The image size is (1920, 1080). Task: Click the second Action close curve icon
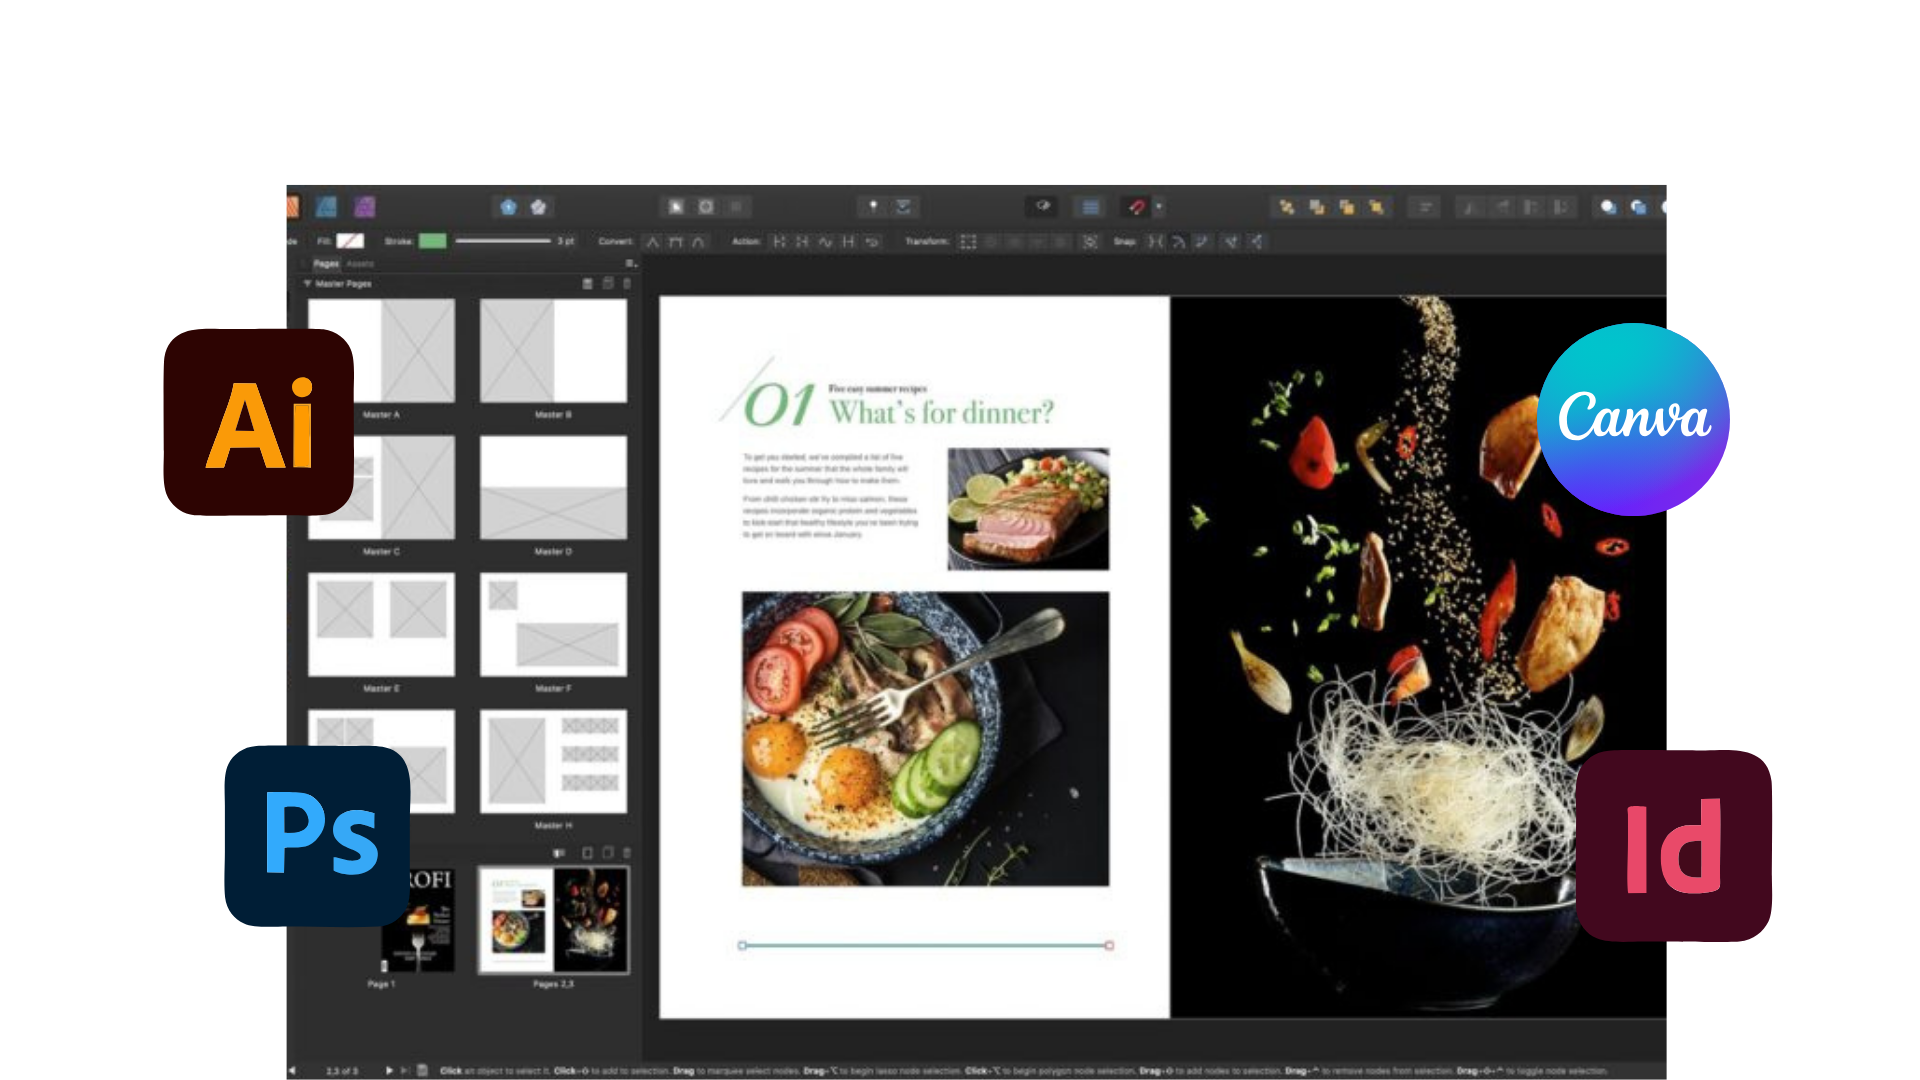click(x=802, y=242)
